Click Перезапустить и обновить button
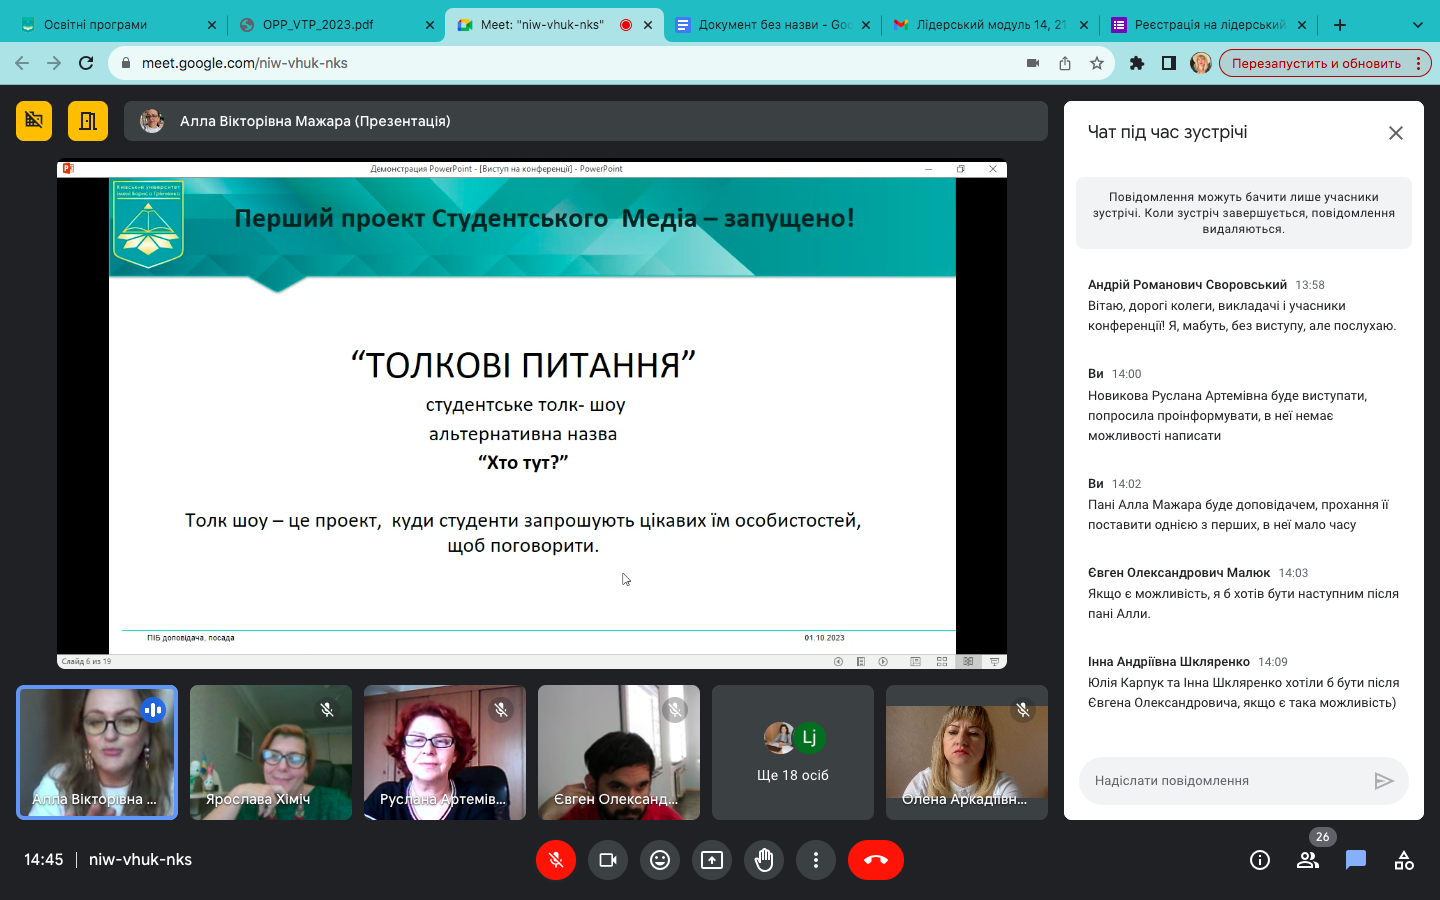1440x900 pixels. [x=1316, y=63]
